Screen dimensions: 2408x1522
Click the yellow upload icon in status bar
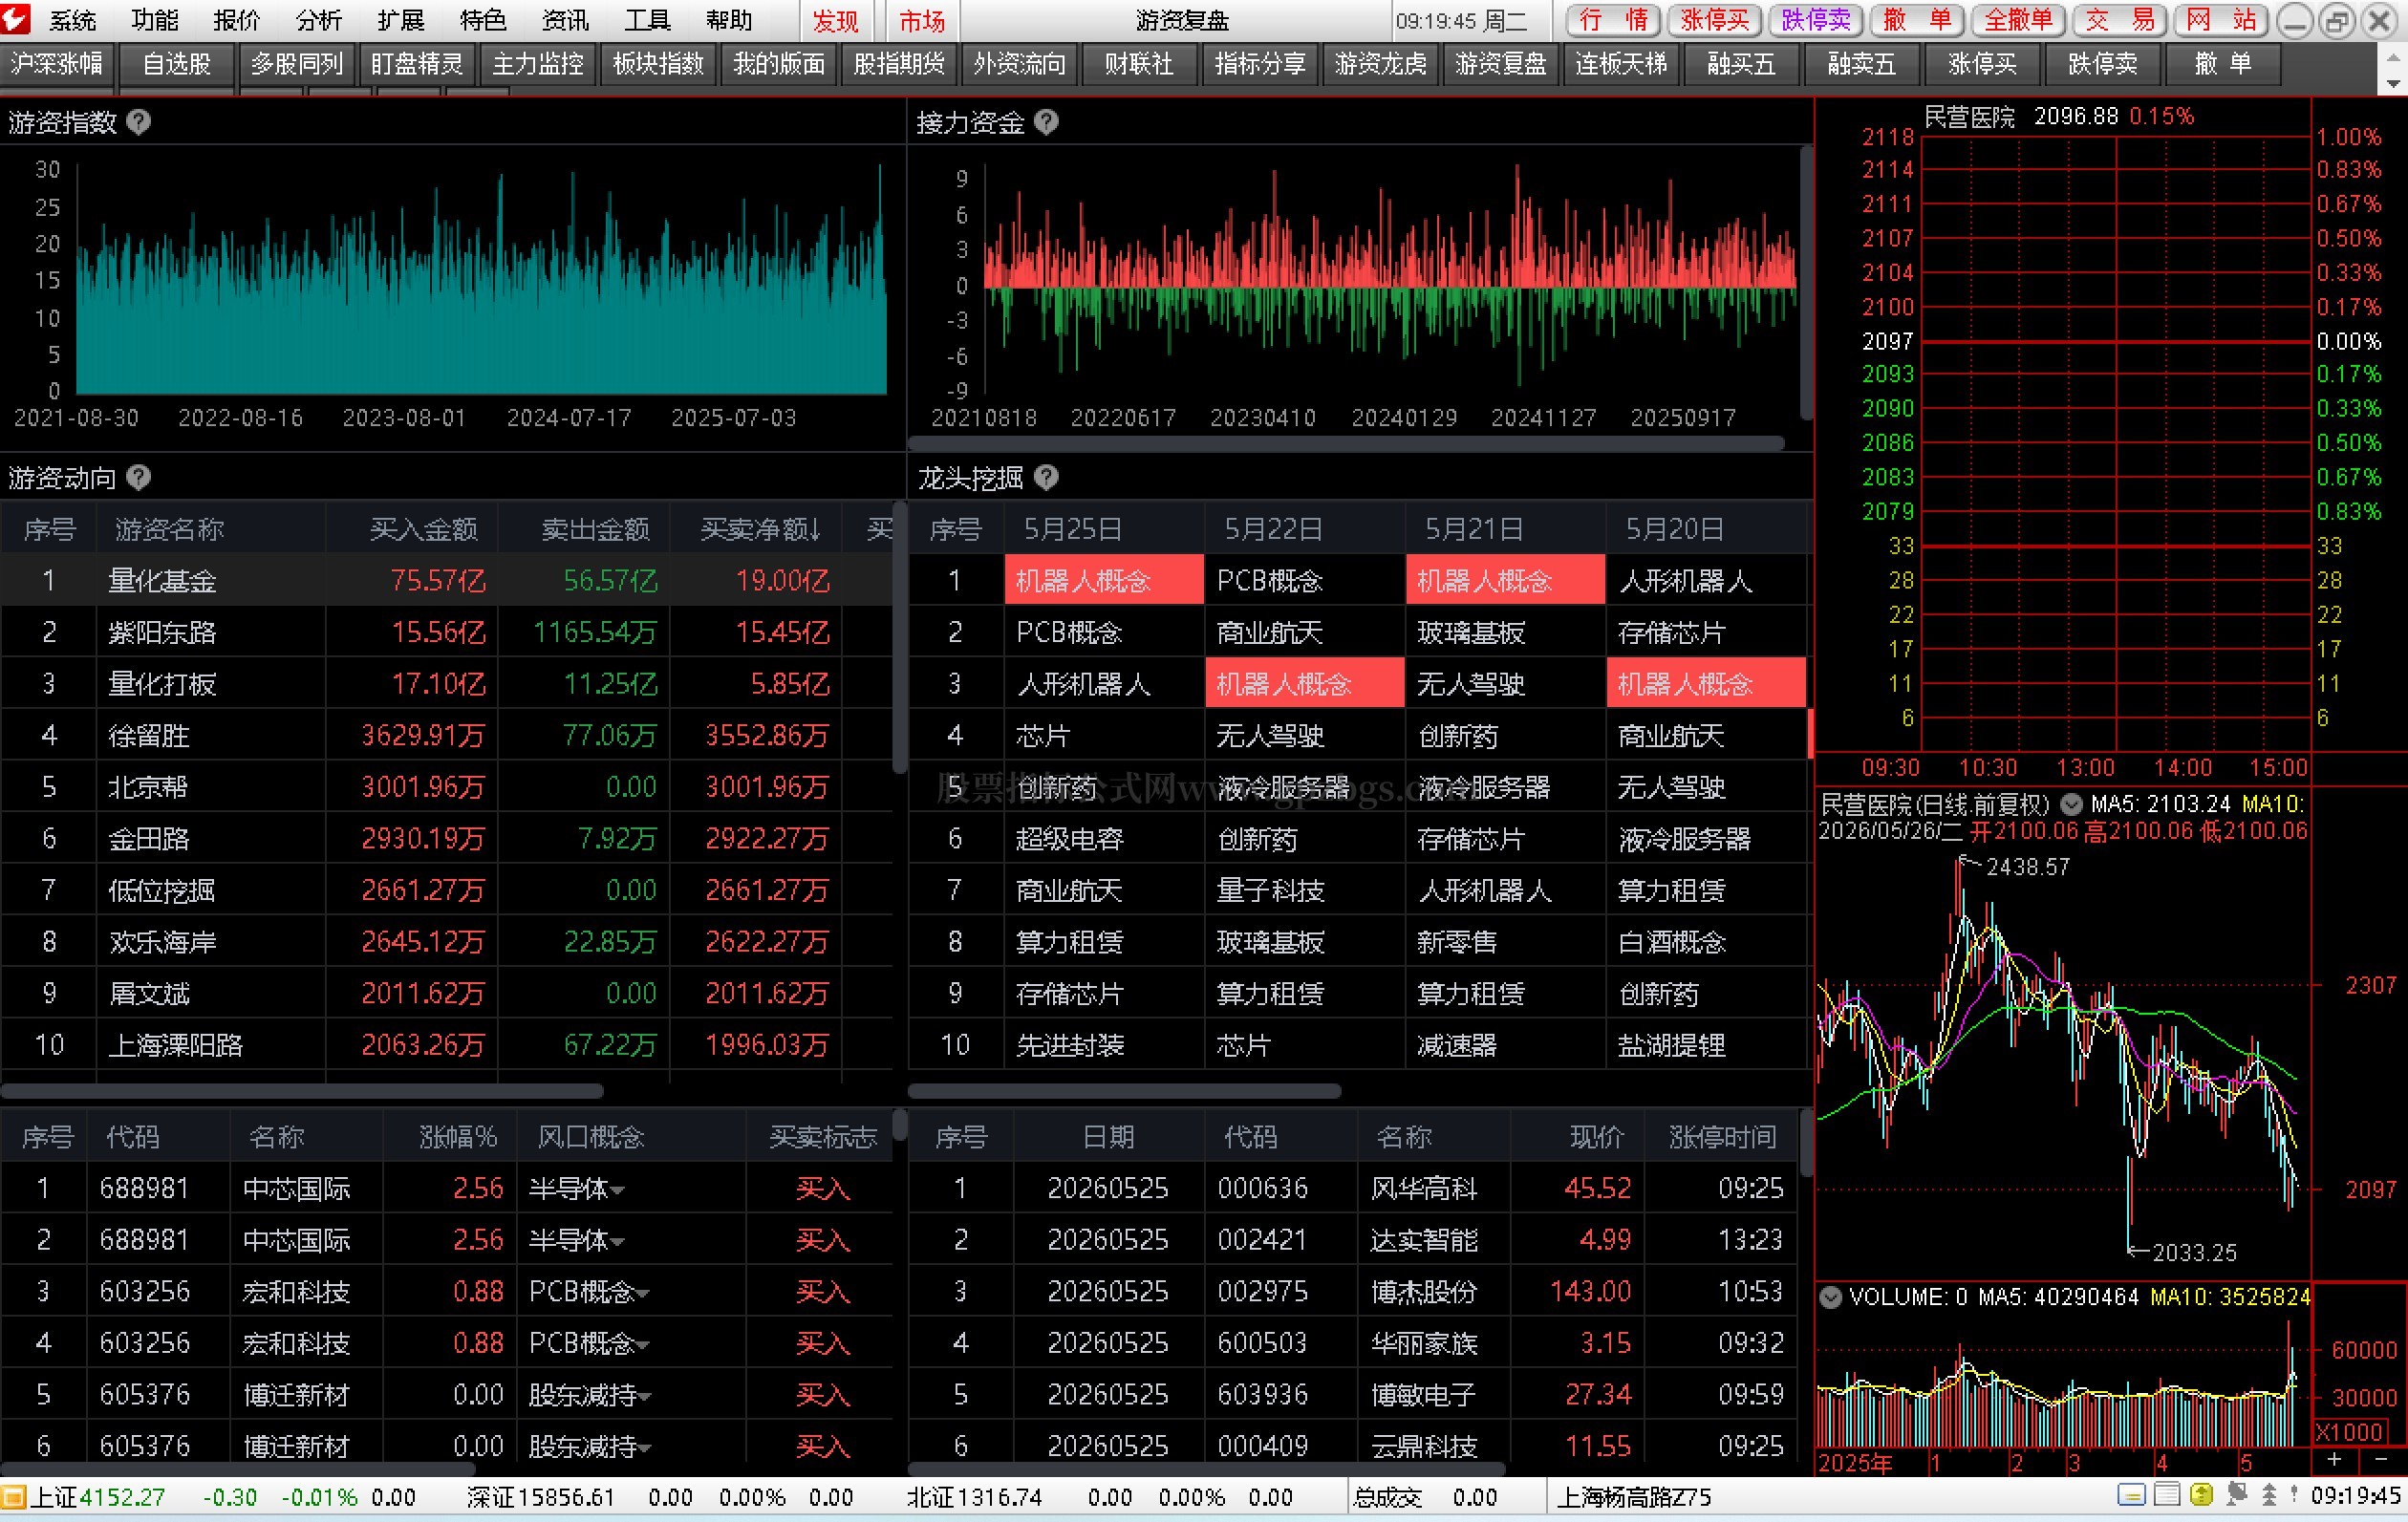pos(2201,1495)
